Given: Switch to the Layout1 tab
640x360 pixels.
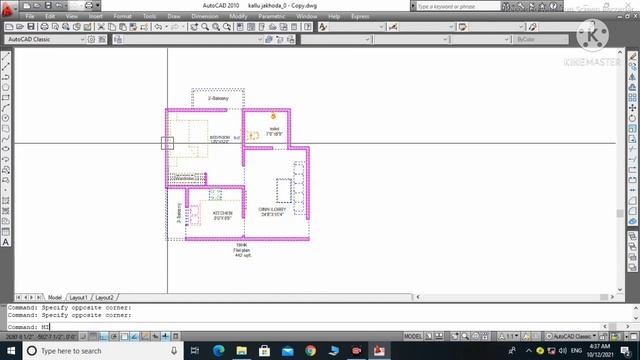Looking at the screenshot, I should point(78,298).
